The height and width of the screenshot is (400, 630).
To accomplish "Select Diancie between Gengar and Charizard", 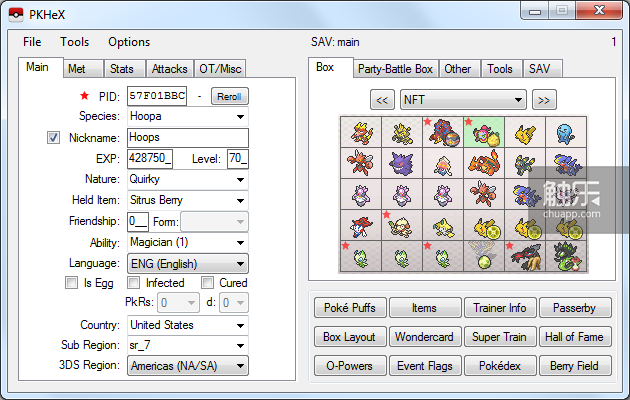I will click(443, 163).
